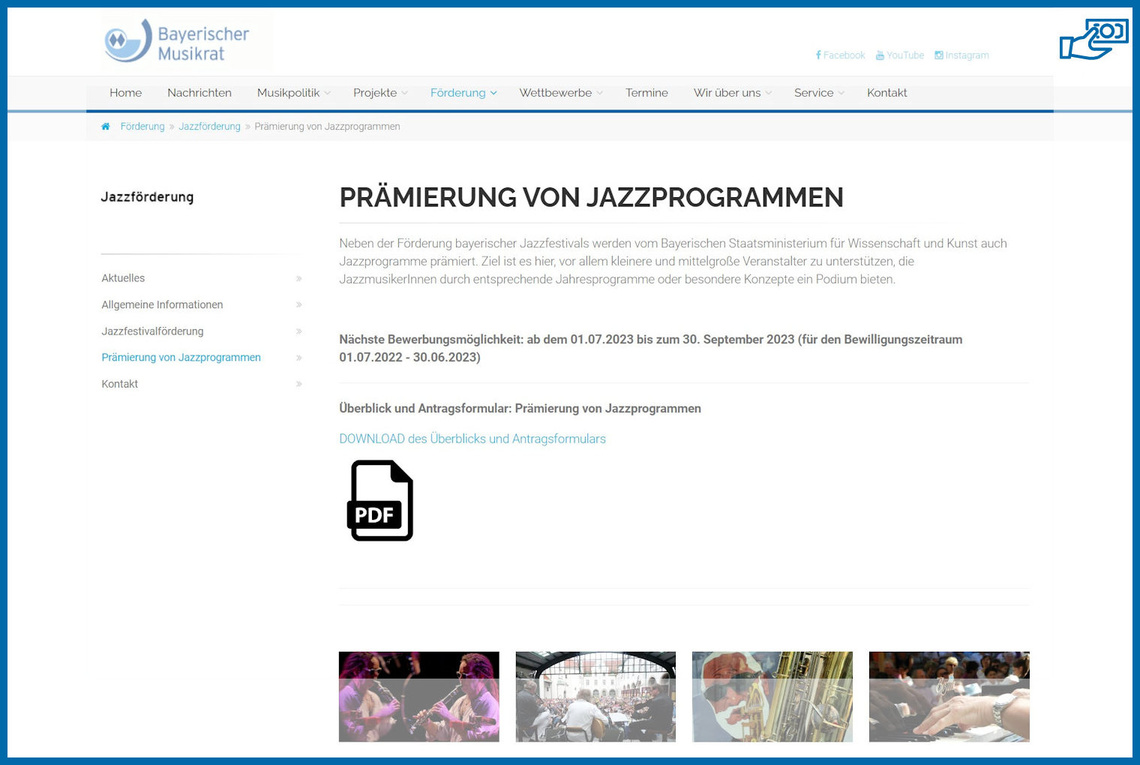The image size is (1140, 765).
Task: Click DOWNLOAD des Überblicks und Antragsformulars link
Action: point(472,439)
